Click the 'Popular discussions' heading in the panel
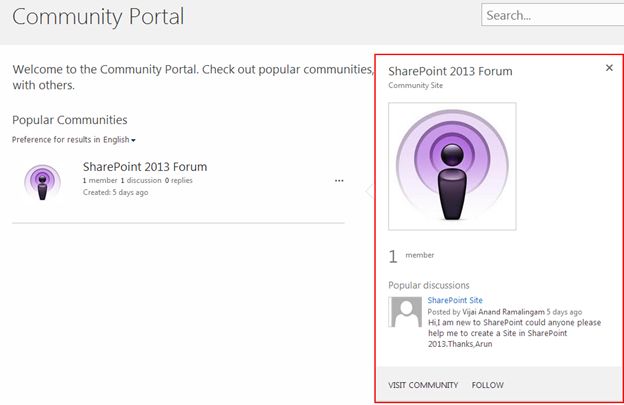The height and width of the screenshot is (405, 624). click(x=429, y=285)
